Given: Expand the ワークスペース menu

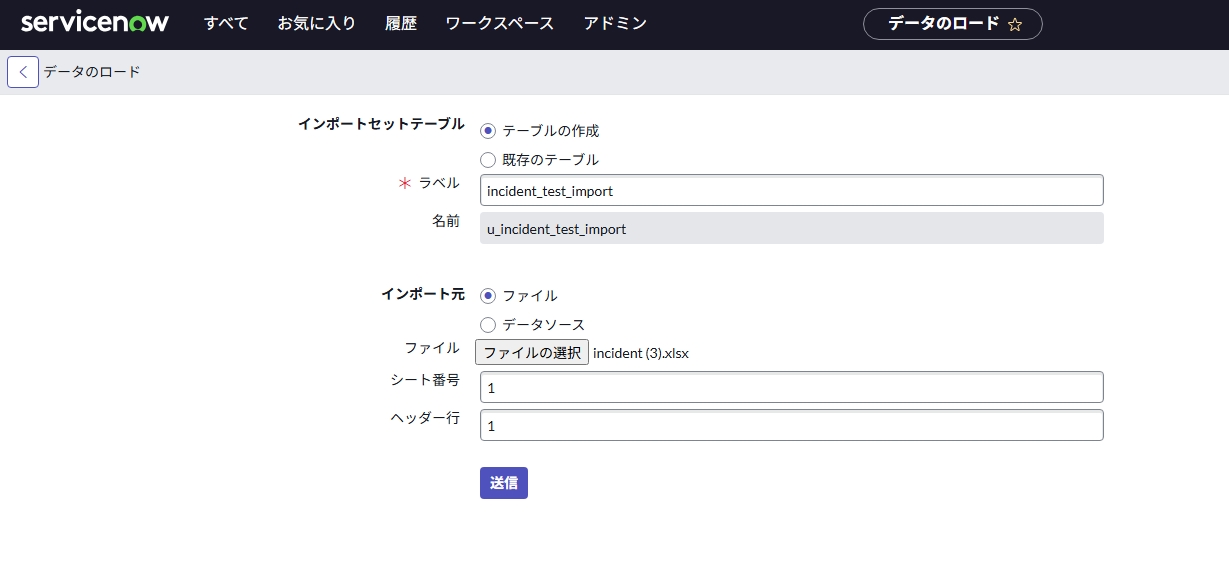Looking at the screenshot, I should (x=499, y=23).
